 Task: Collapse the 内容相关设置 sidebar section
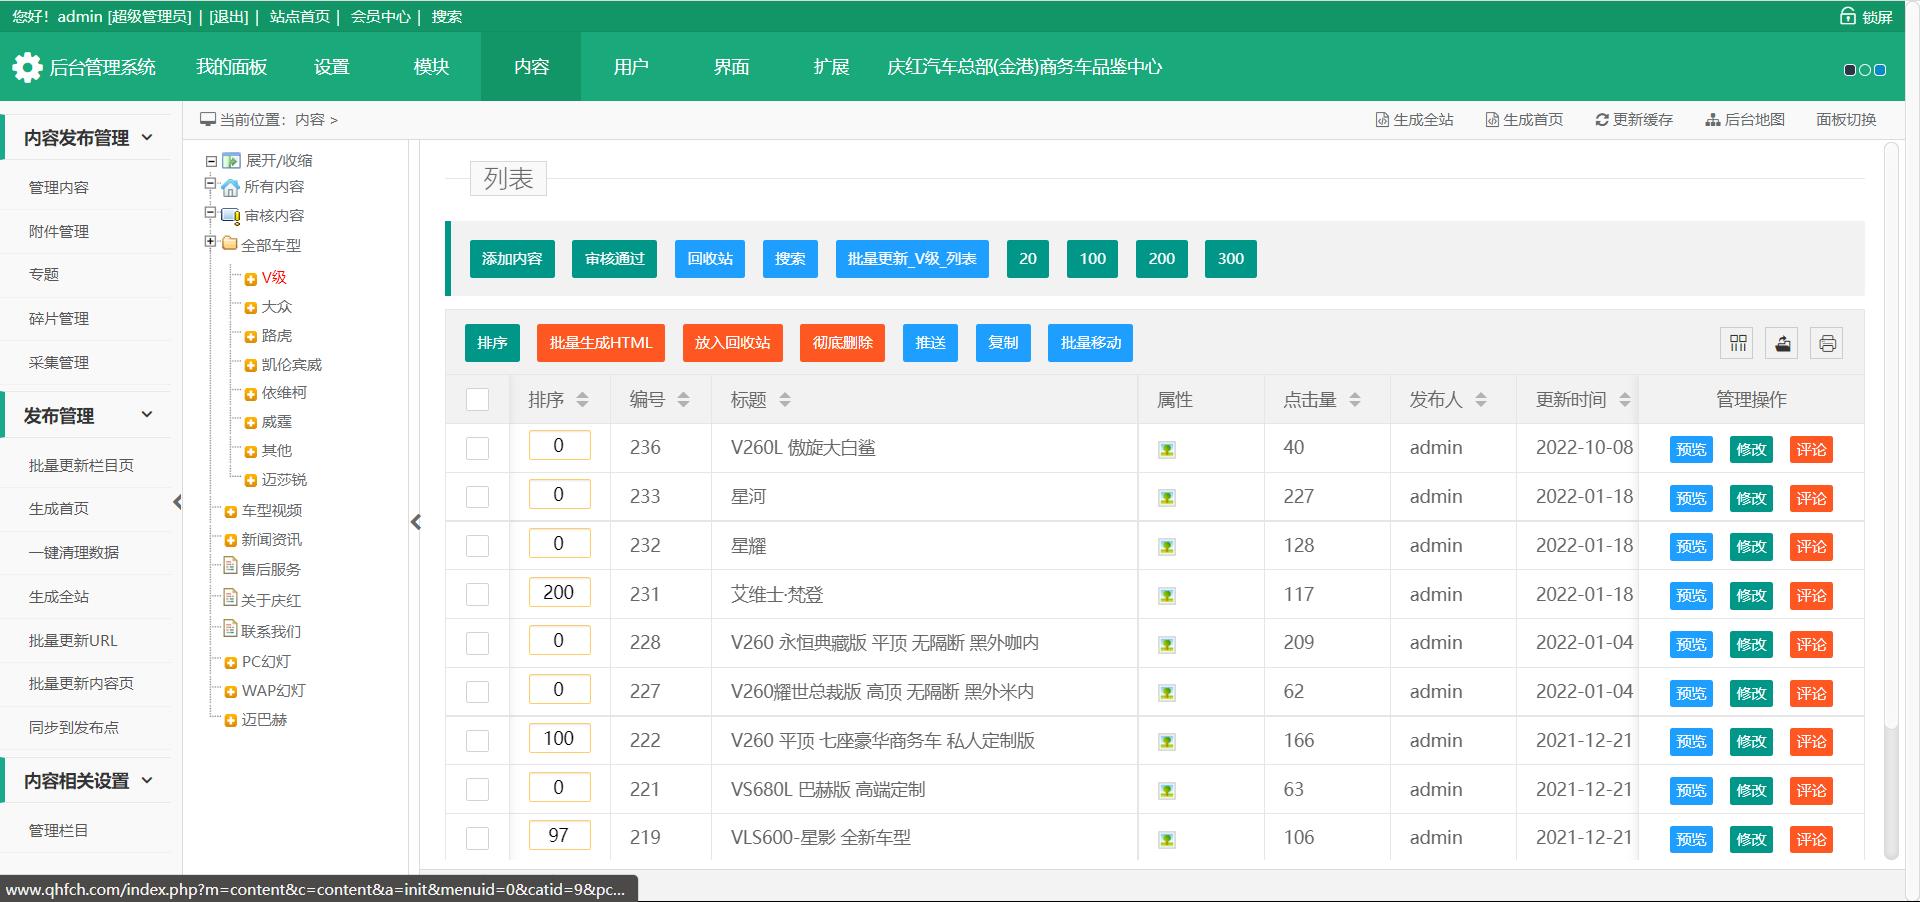[x=147, y=780]
